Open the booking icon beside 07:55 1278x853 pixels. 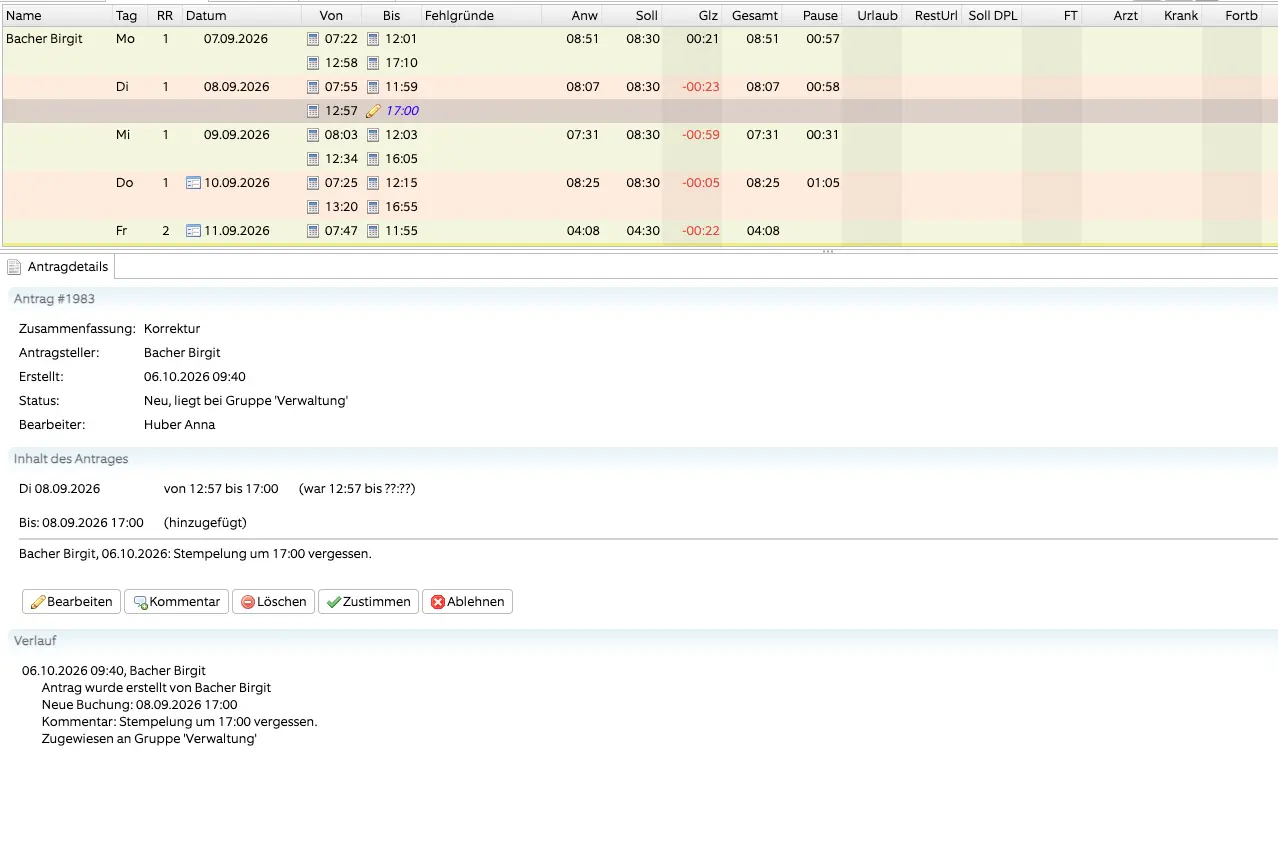tap(314, 87)
